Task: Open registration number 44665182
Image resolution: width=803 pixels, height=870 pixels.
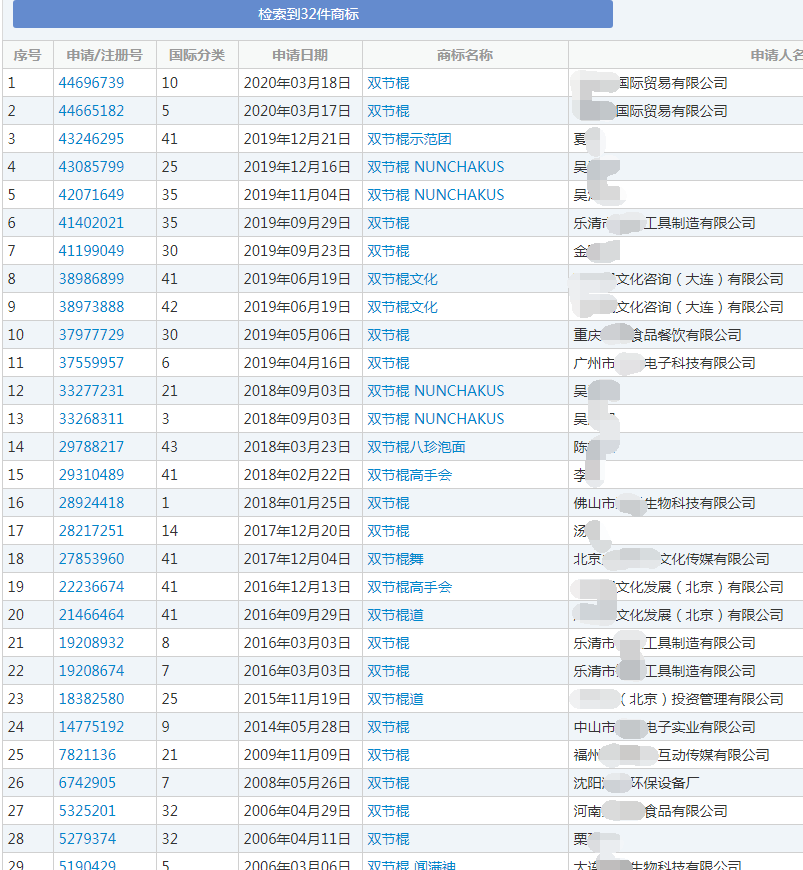Action: 91,111
